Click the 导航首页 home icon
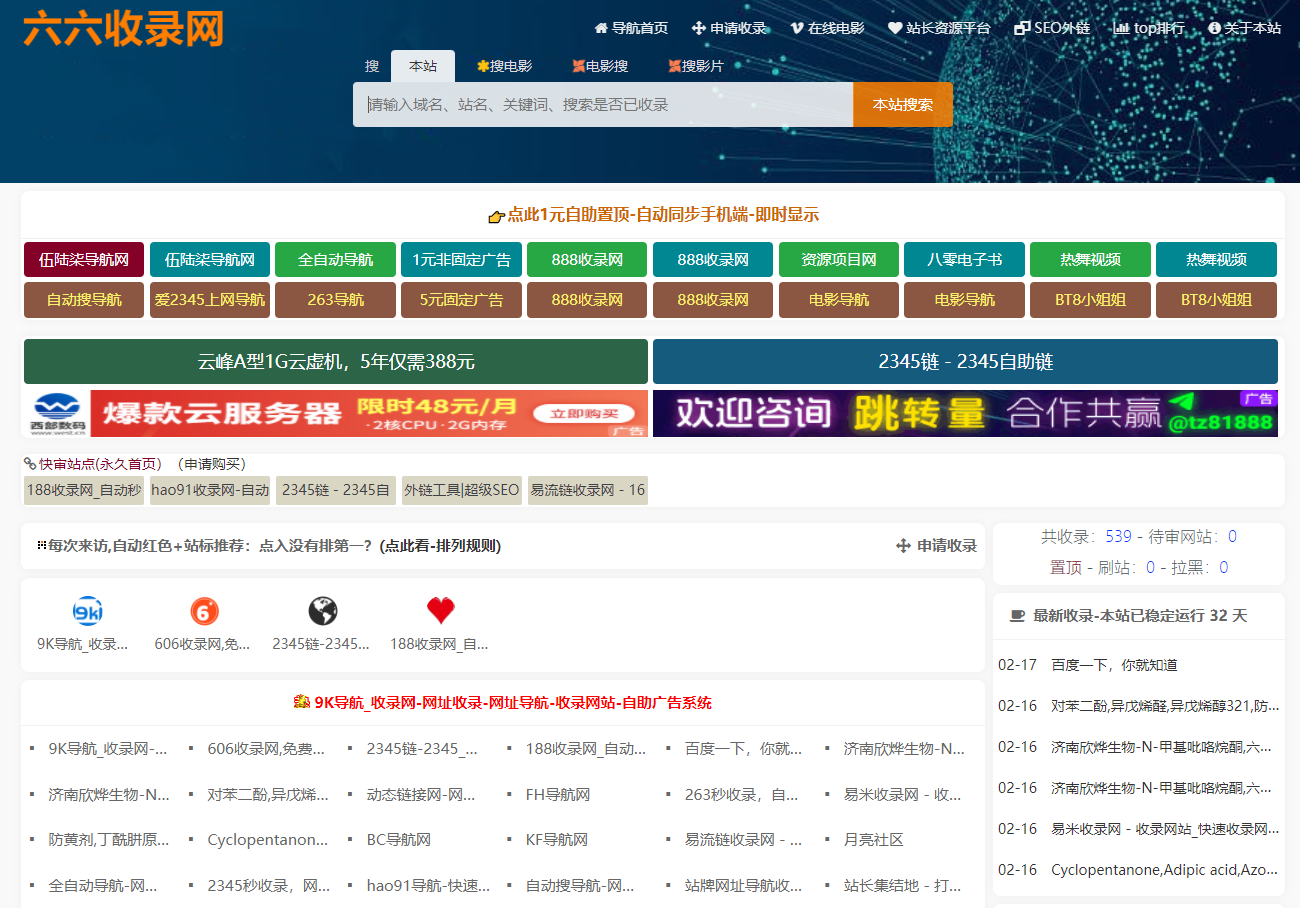Image resolution: width=1300 pixels, height=908 pixels. coord(600,28)
